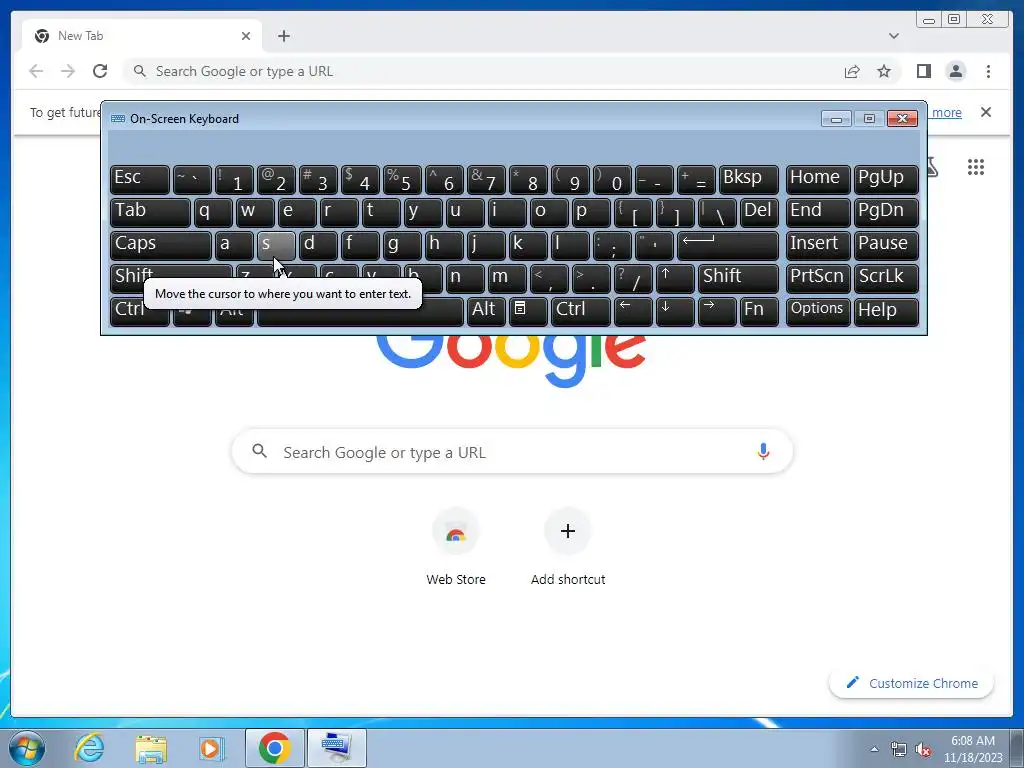The image size is (1024, 768).
Task: Go back with Chrome's back arrow
Action: click(37, 71)
